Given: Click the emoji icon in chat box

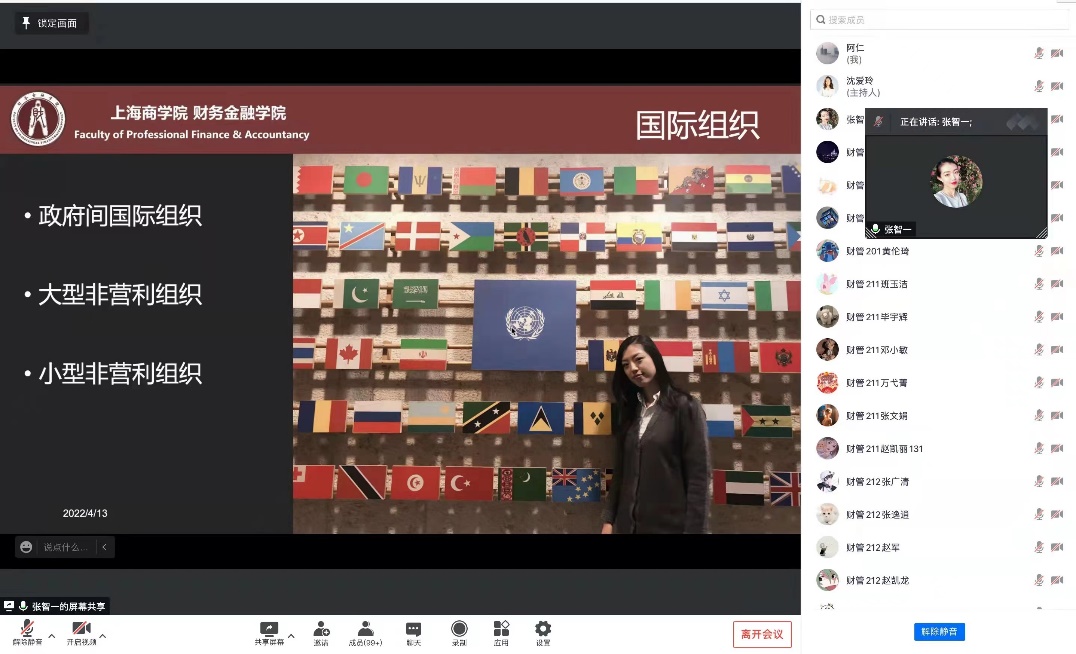Looking at the screenshot, I should [x=25, y=546].
